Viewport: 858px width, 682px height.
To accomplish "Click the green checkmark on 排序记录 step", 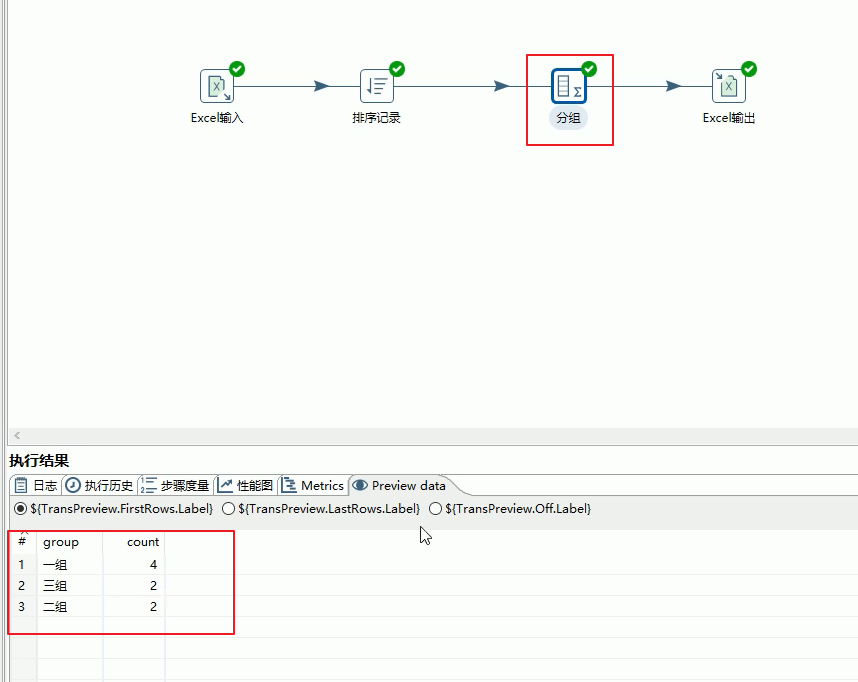I will click(397, 69).
